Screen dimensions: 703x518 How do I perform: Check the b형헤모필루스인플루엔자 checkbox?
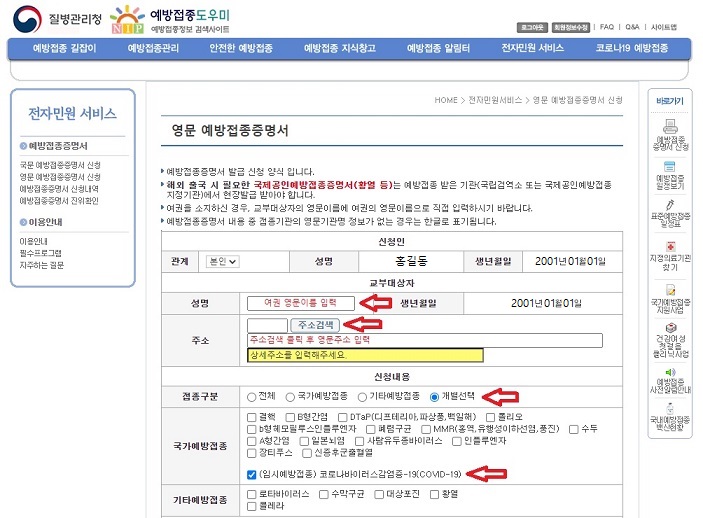pyautogui.click(x=252, y=430)
